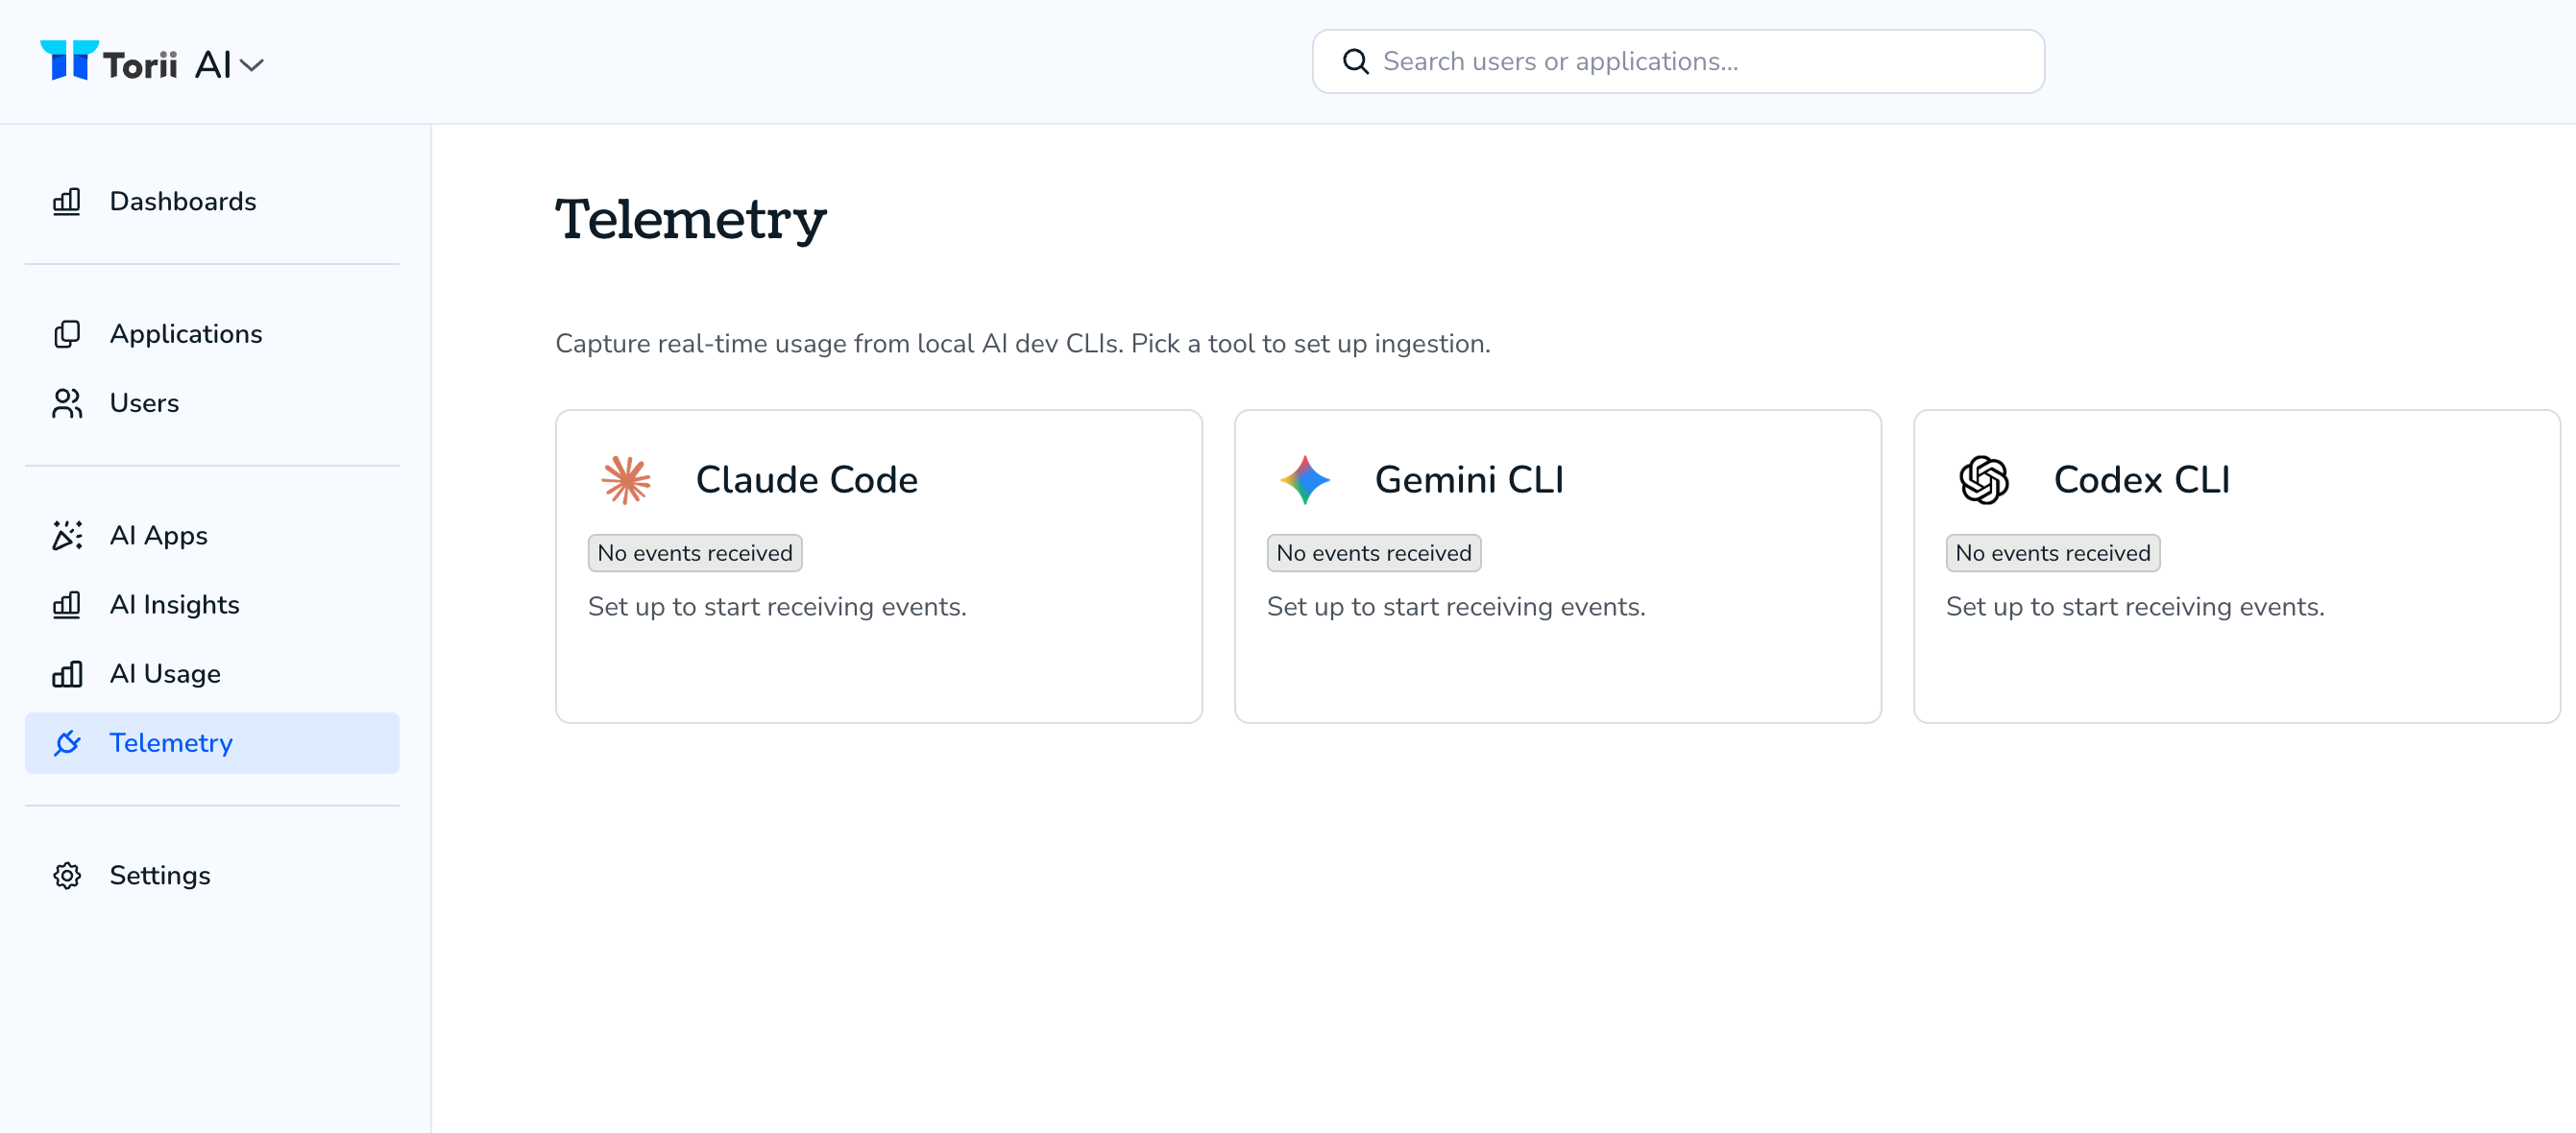Click the Torii wordmark text

coord(140,66)
